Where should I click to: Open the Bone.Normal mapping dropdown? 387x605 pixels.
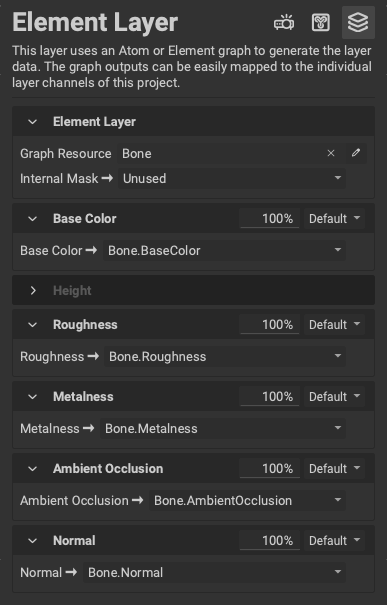pos(214,572)
